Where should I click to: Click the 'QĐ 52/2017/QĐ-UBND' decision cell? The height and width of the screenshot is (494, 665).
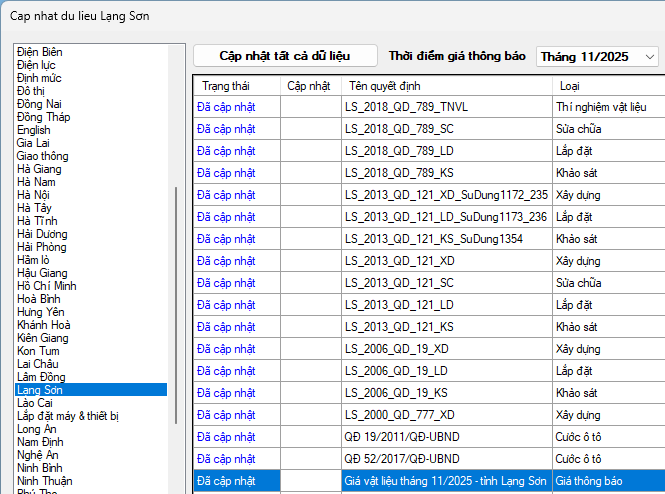[x=403, y=458]
